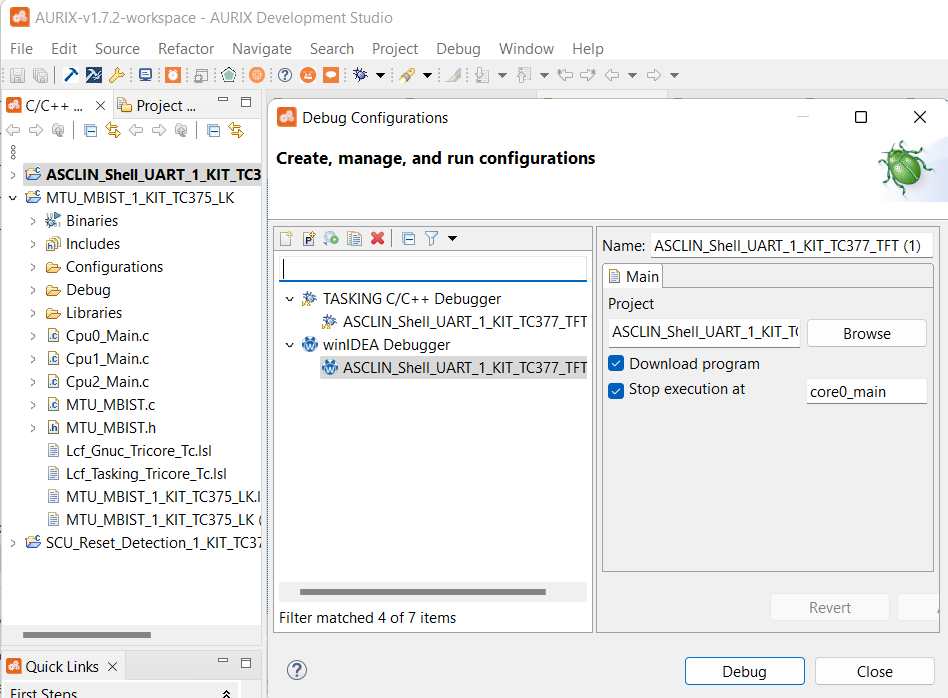Disable the Stop execution at option
The image size is (948, 698).
pyautogui.click(x=617, y=391)
